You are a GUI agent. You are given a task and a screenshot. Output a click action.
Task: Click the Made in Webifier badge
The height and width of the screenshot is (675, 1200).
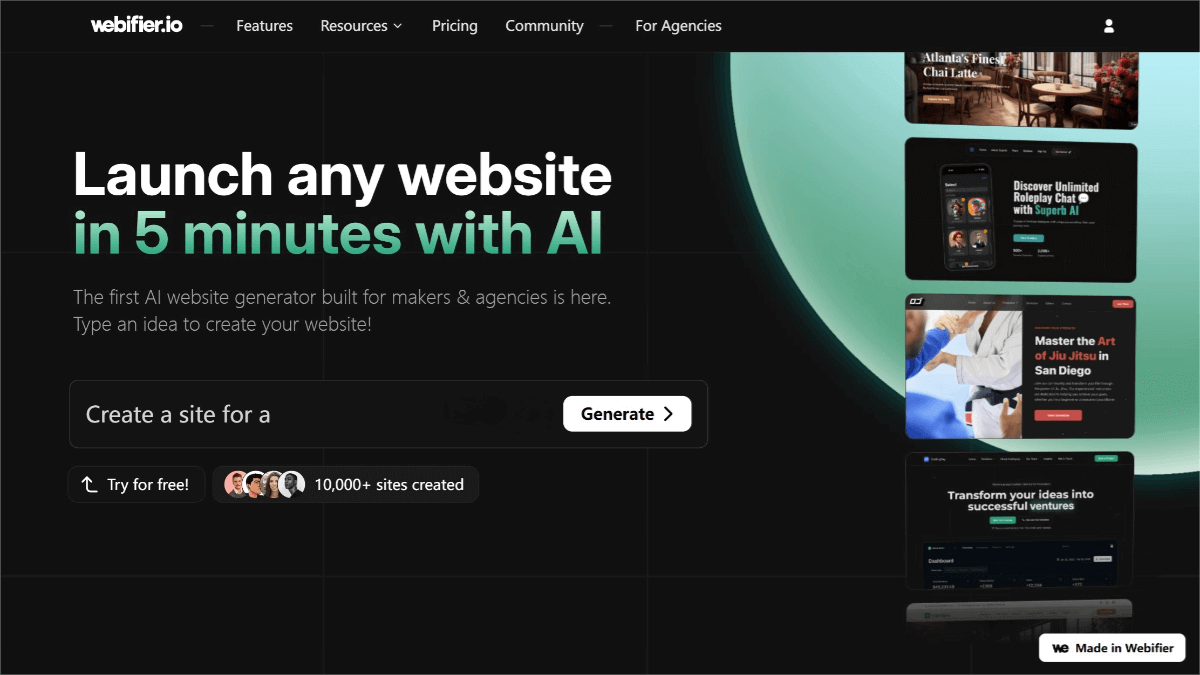pos(1112,648)
